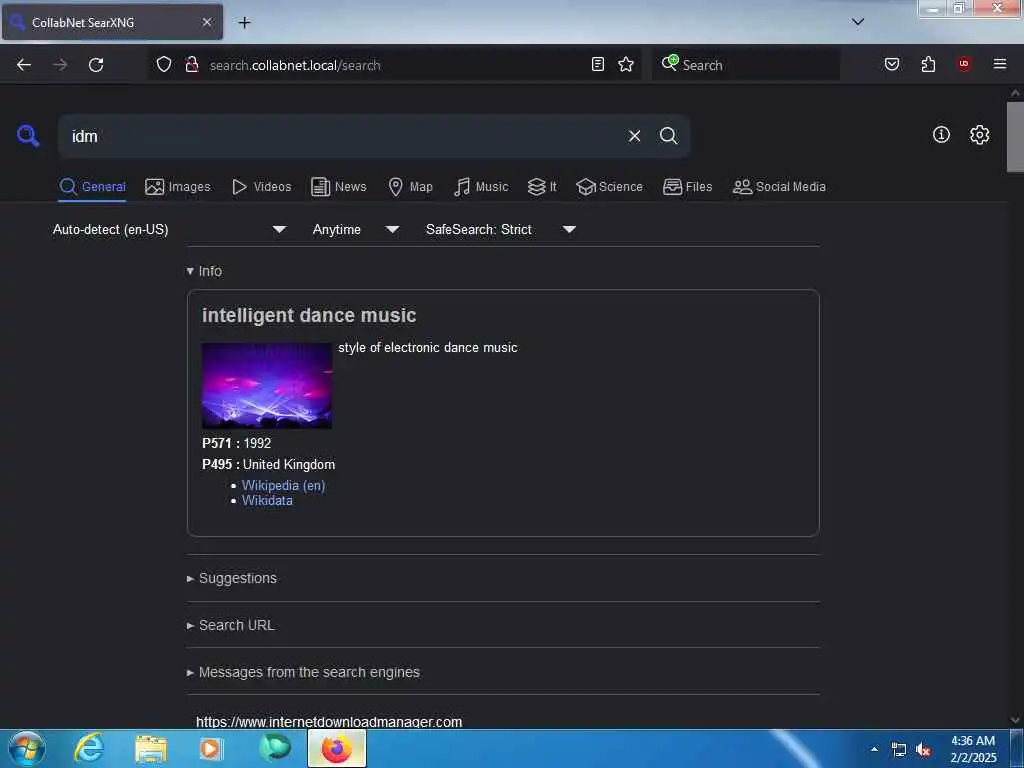1024x768 pixels.
Task: Switch to the Science tab
Action: point(609,187)
